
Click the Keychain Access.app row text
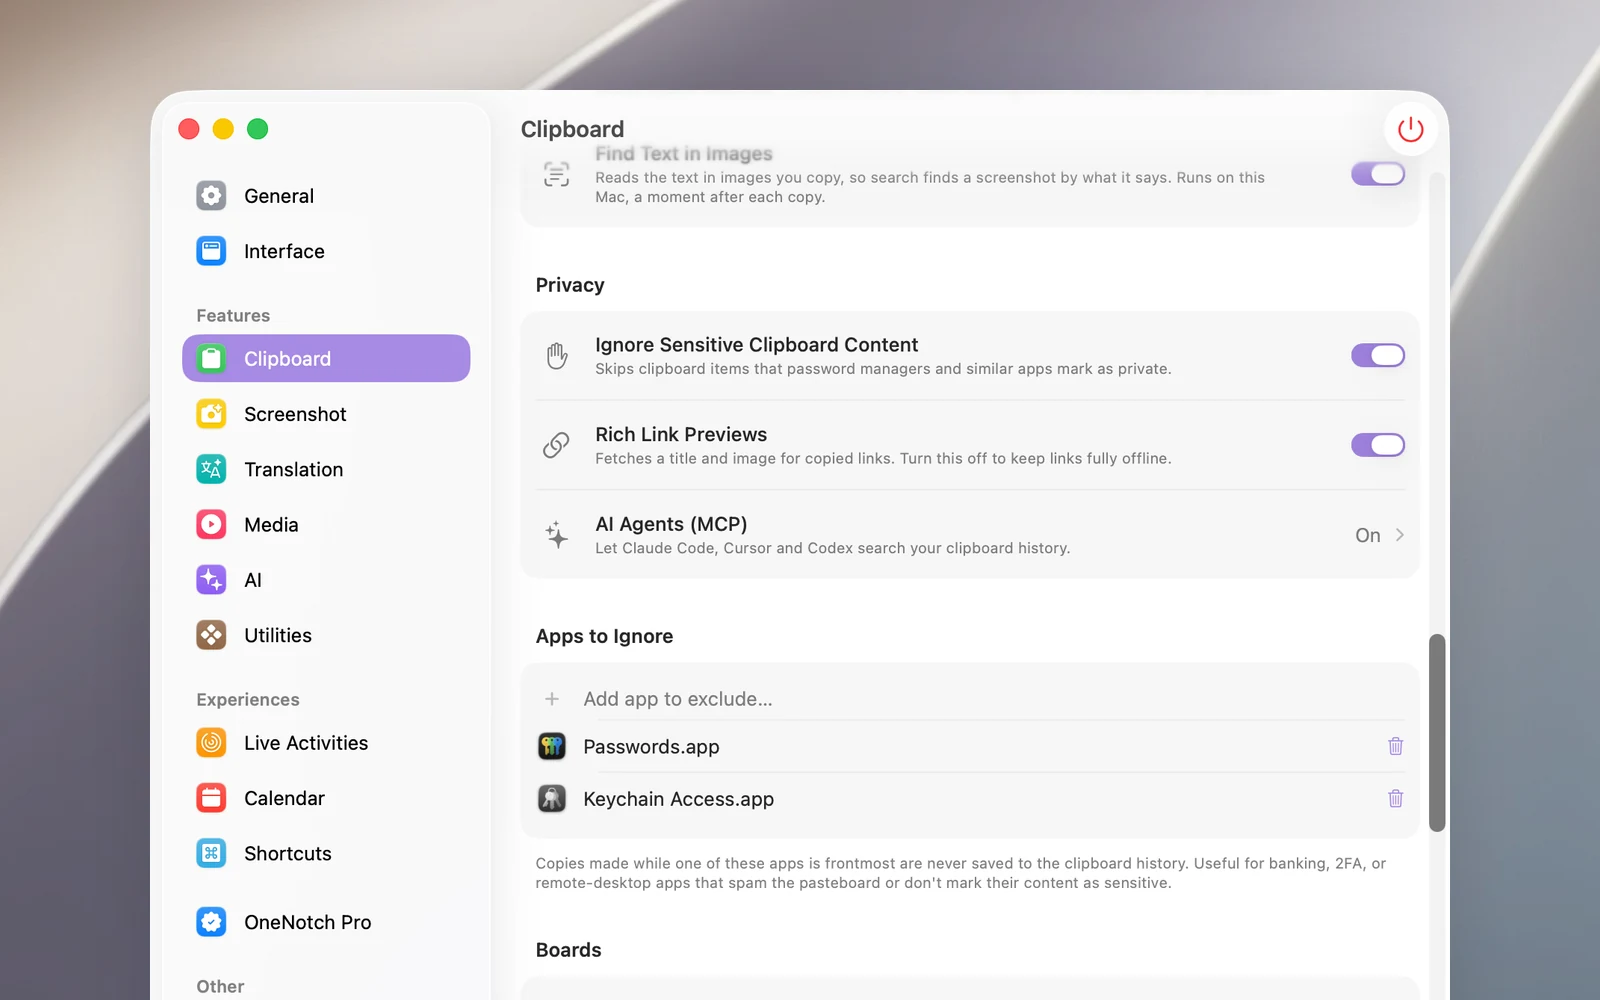coord(678,799)
